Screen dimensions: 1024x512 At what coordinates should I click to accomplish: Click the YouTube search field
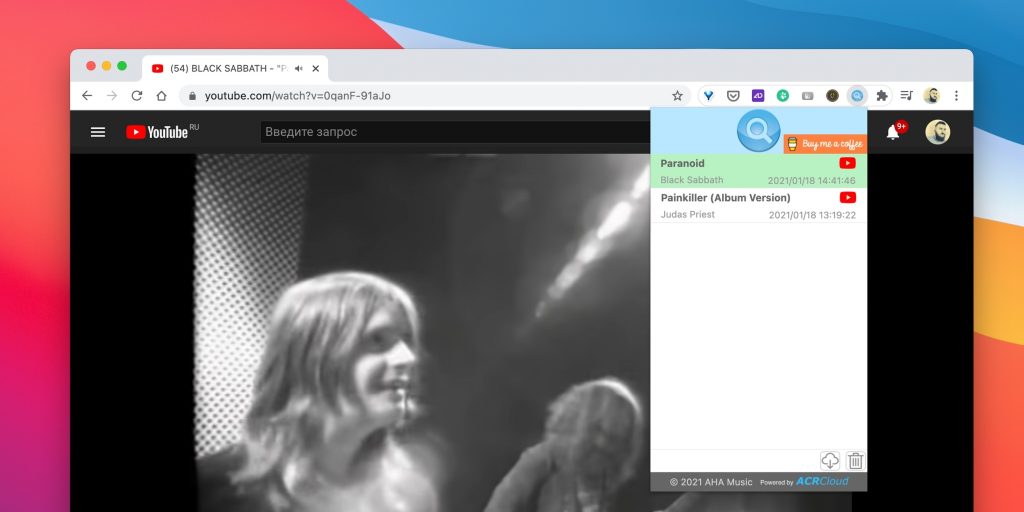(x=455, y=132)
